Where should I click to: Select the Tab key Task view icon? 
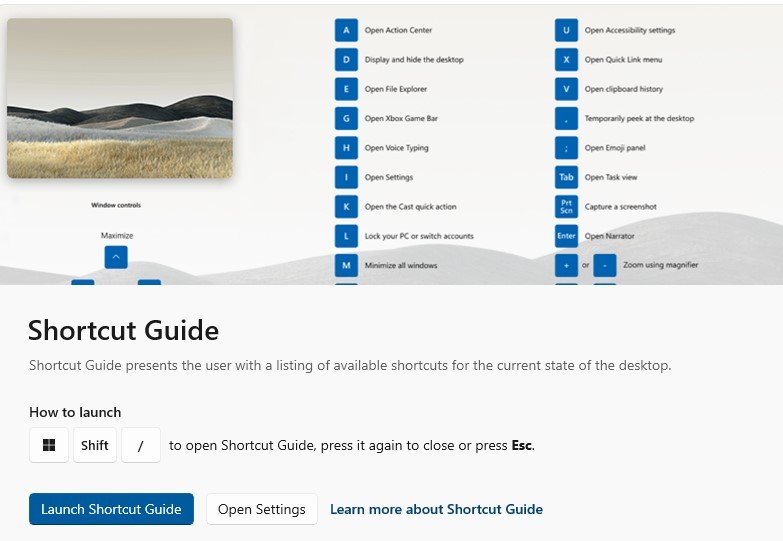click(x=566, y=177)
